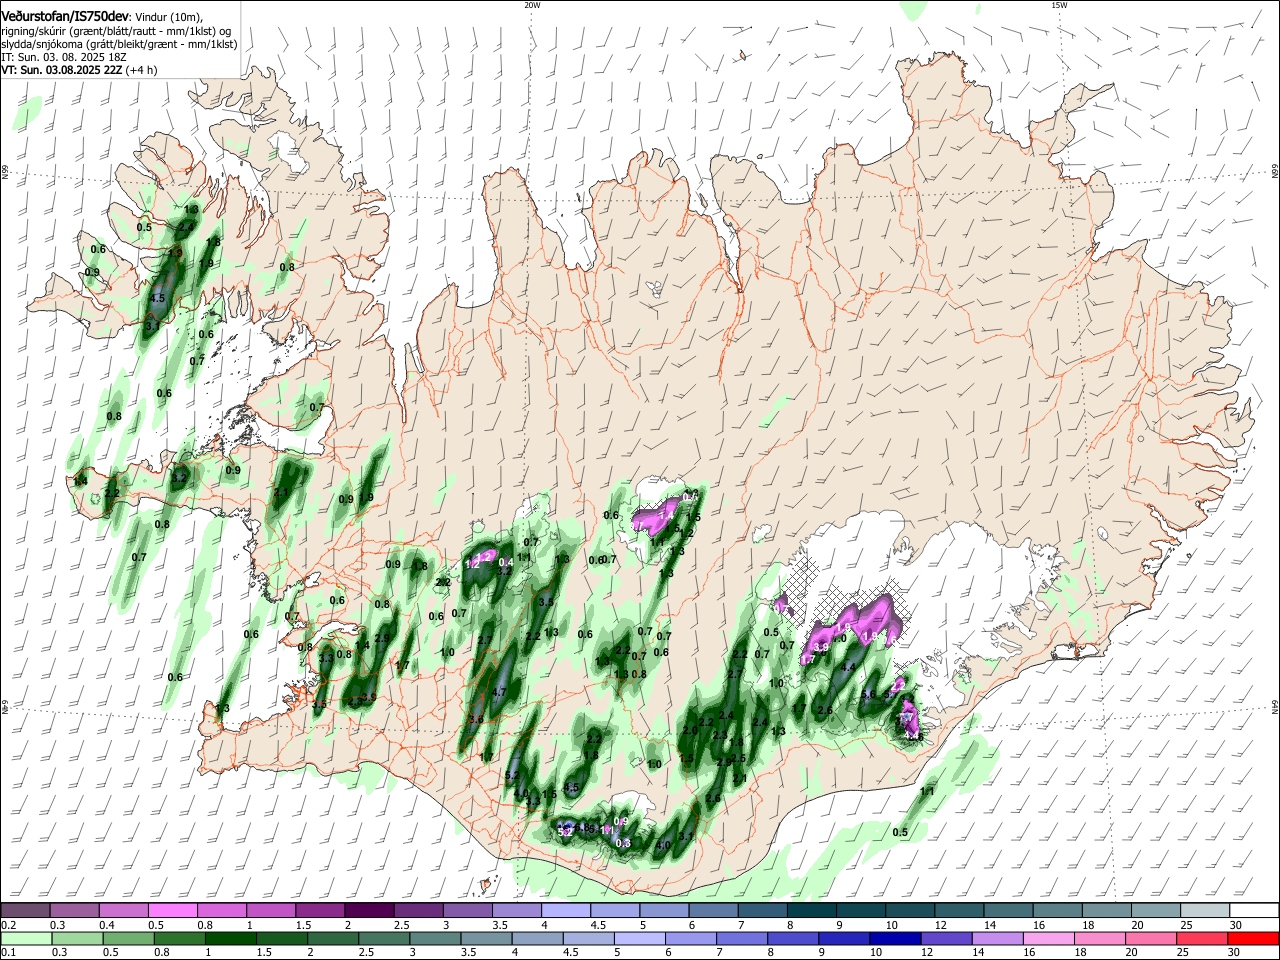Select the 'IT: Sun. 03. 08. 2025 18Z' line

click(63, 57)
